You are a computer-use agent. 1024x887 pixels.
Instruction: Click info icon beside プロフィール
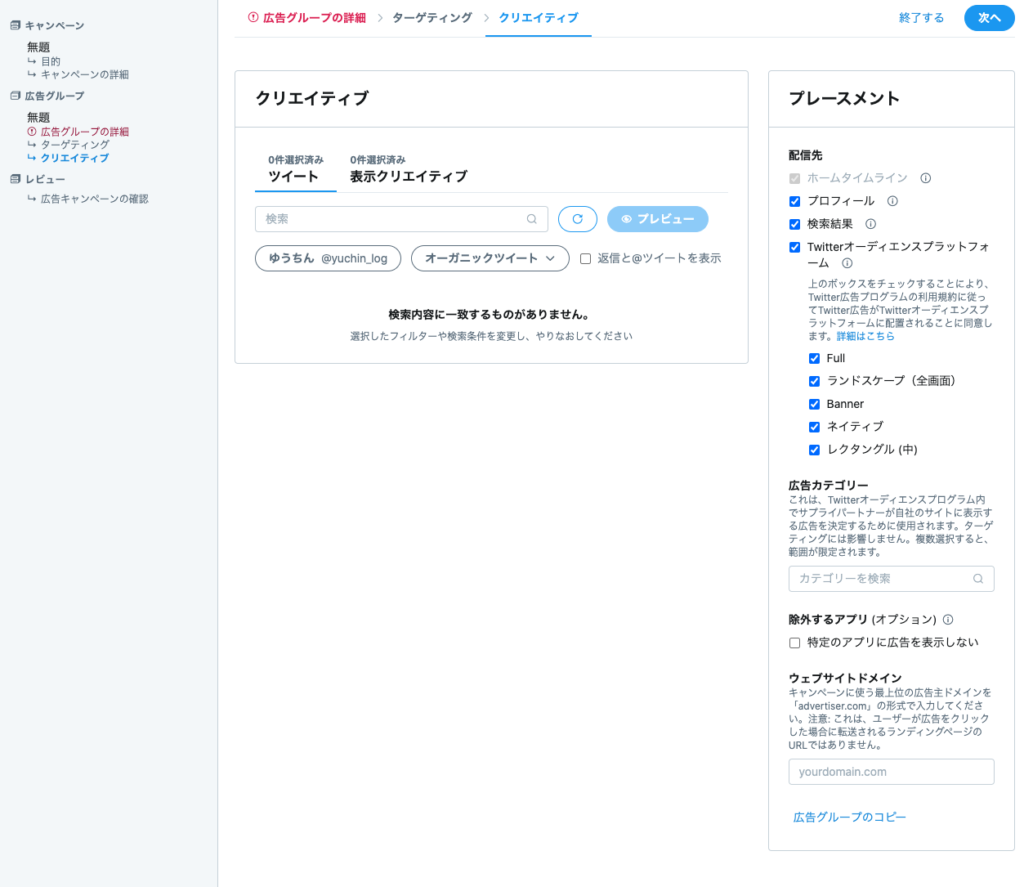(892, 201)
